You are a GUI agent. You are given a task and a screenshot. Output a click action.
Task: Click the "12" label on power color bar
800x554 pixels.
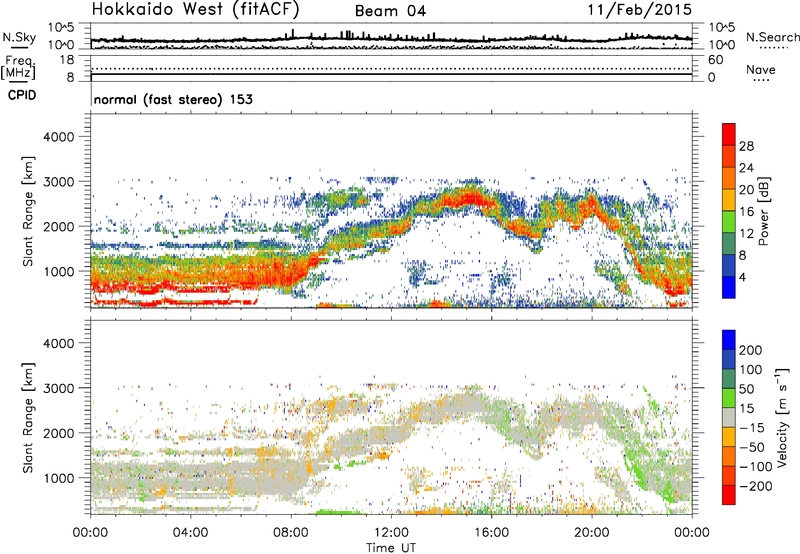tap(746, 234)
